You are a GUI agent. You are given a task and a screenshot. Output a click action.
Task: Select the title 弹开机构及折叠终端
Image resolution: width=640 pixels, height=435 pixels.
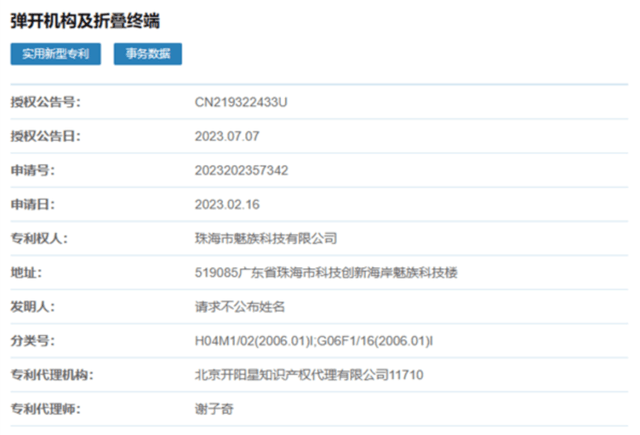coord(85,21)
